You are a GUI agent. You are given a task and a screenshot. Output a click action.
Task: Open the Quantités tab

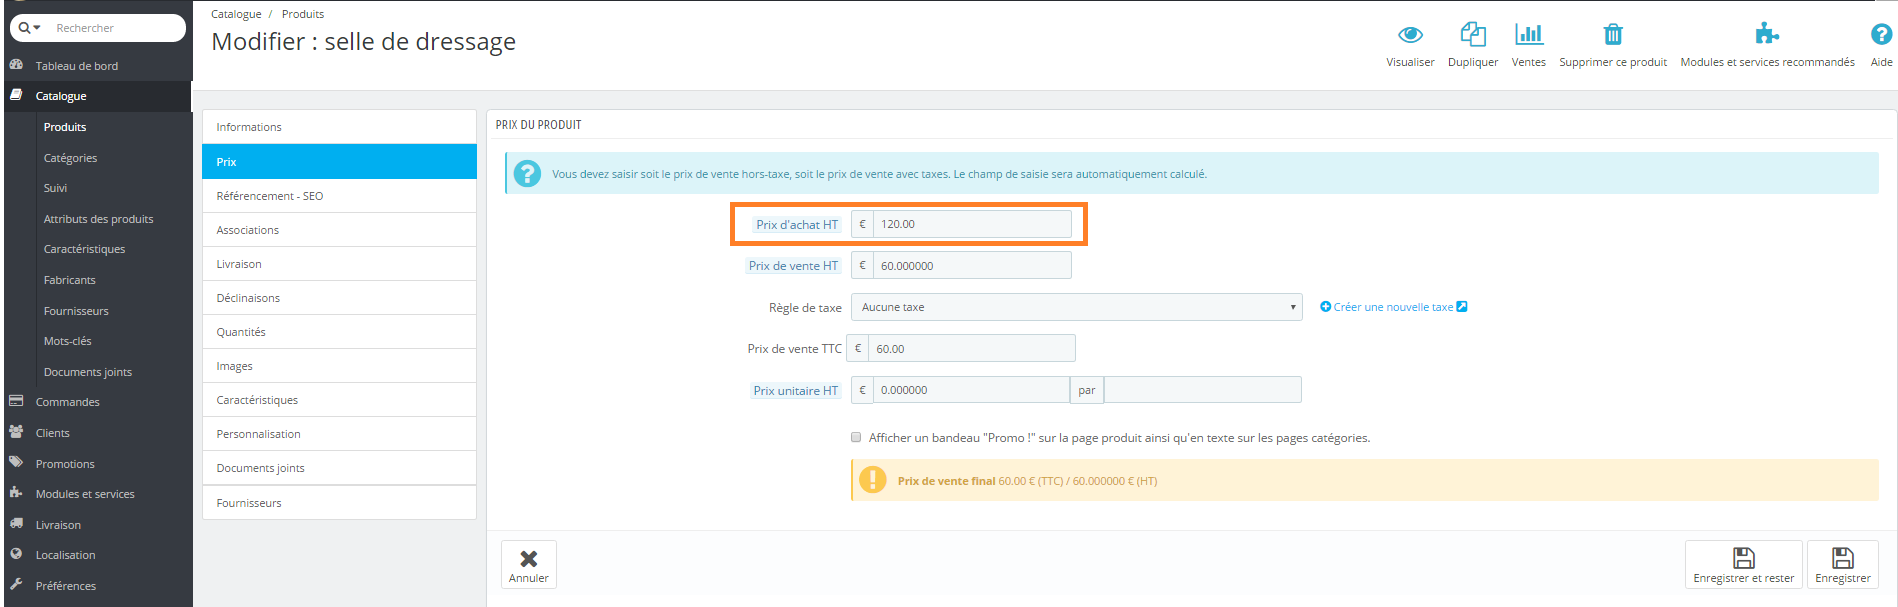click(x=339, y=332)
